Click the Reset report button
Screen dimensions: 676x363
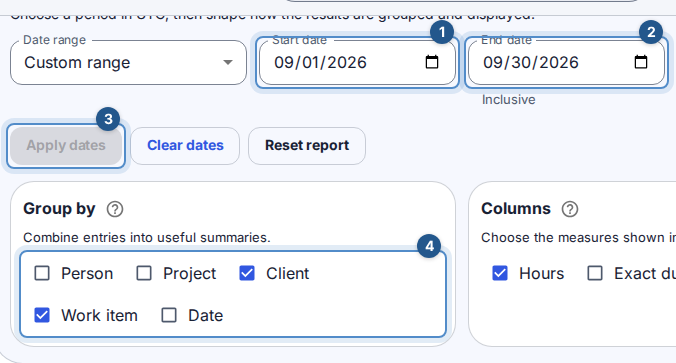pyautogui.click(x=307, y=146)
